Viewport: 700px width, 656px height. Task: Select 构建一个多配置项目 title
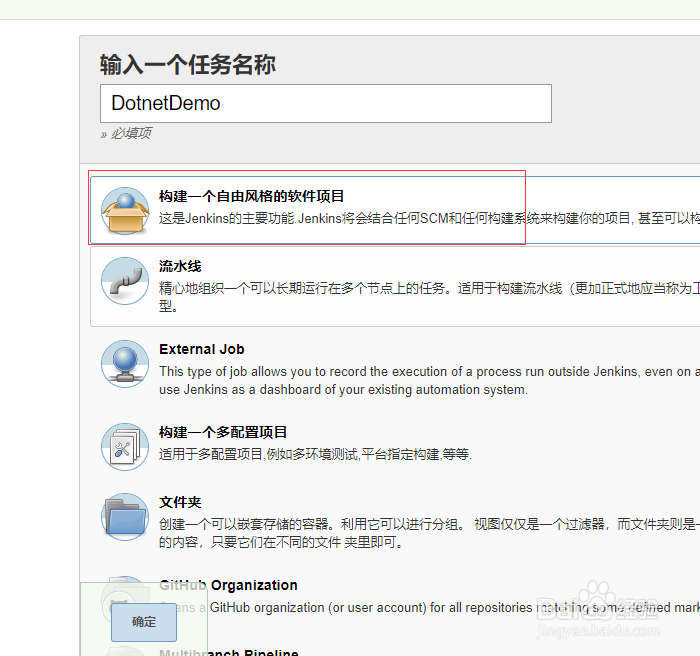coord(223,432)
